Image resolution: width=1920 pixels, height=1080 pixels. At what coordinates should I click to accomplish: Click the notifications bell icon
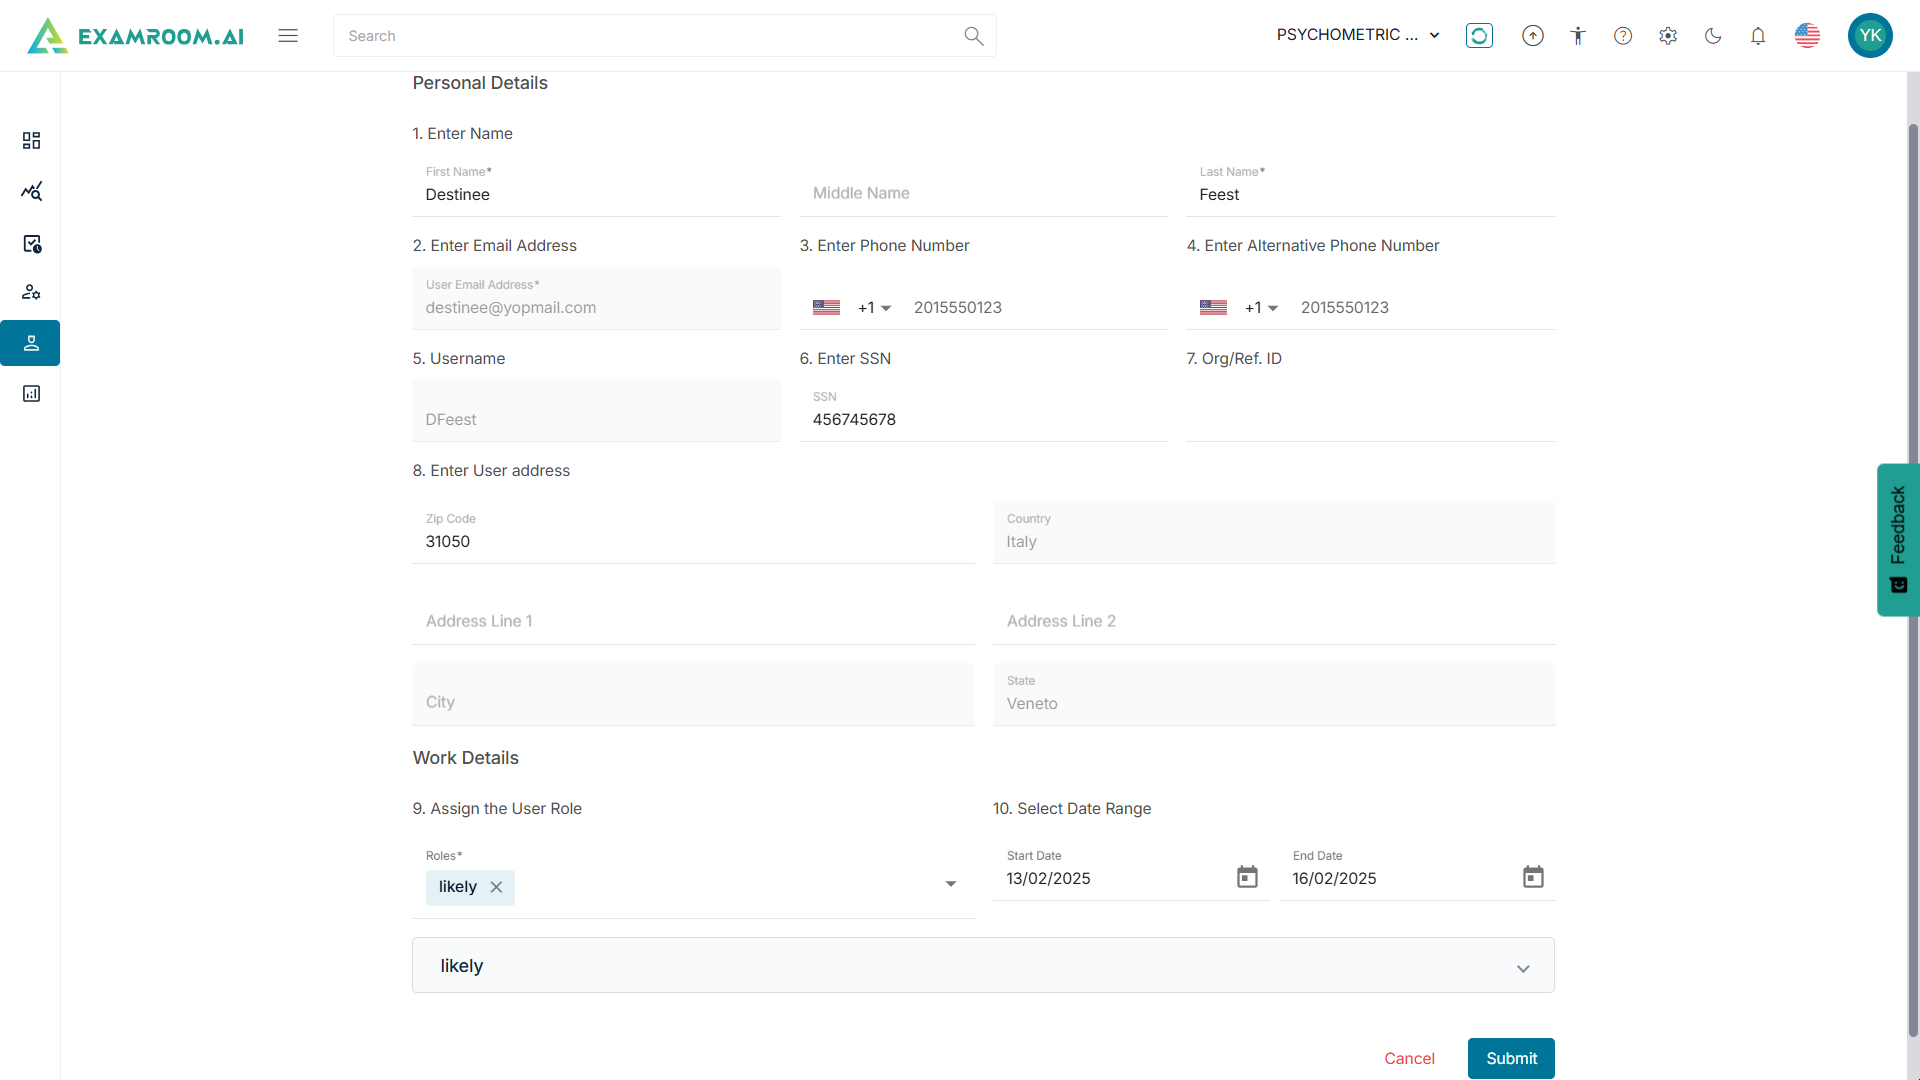click(x=1758, y=36)
